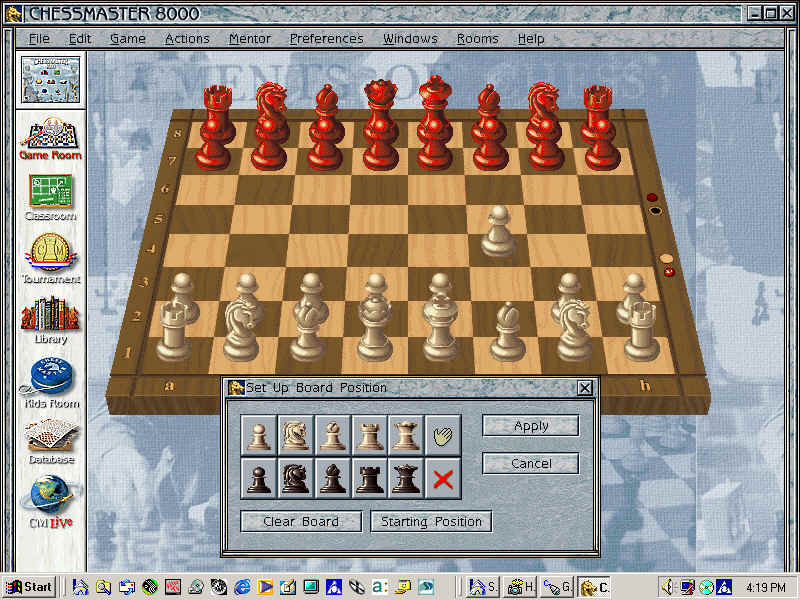800x600 pixels.
Task: Go to the Classroom in sidebar
Action: click(51, 197)
